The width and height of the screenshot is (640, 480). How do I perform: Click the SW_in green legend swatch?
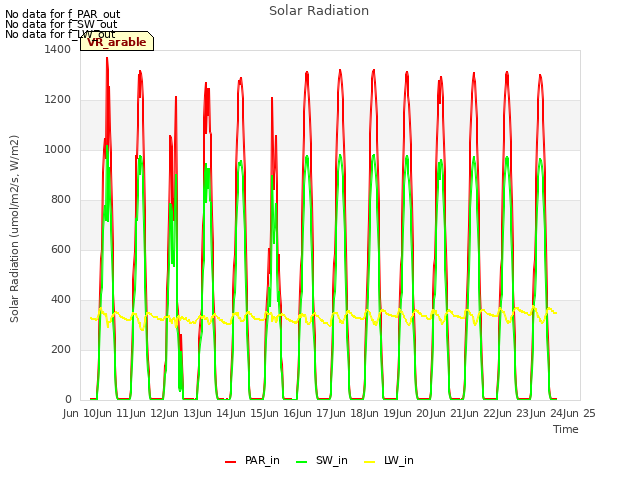(x=301, y=462)
